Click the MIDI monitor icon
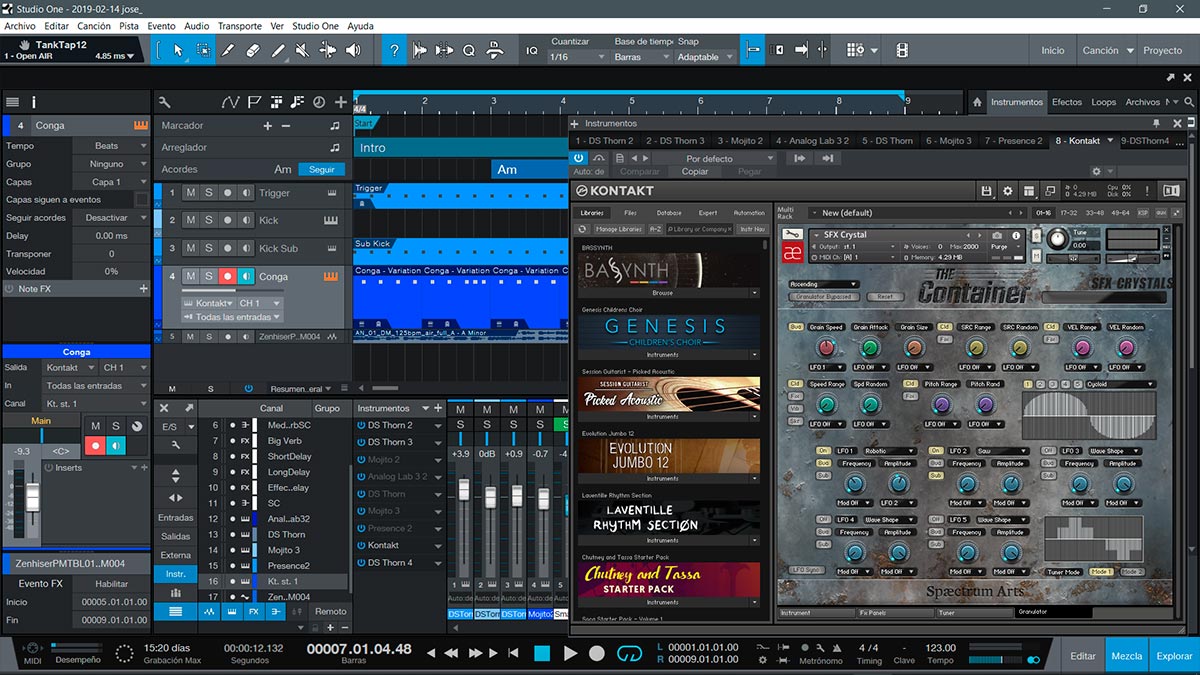The image size is (1200, 675). (33, 648)
